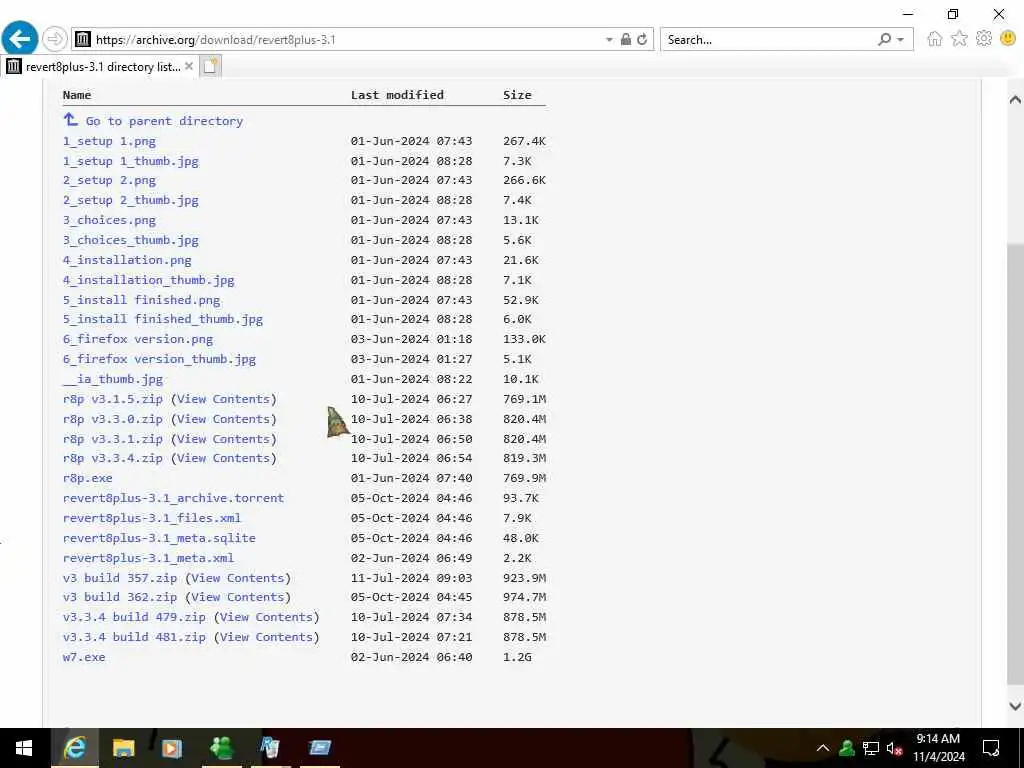
Task: Close the revert8plus-3.1 tab with its X
Action: 189,66
